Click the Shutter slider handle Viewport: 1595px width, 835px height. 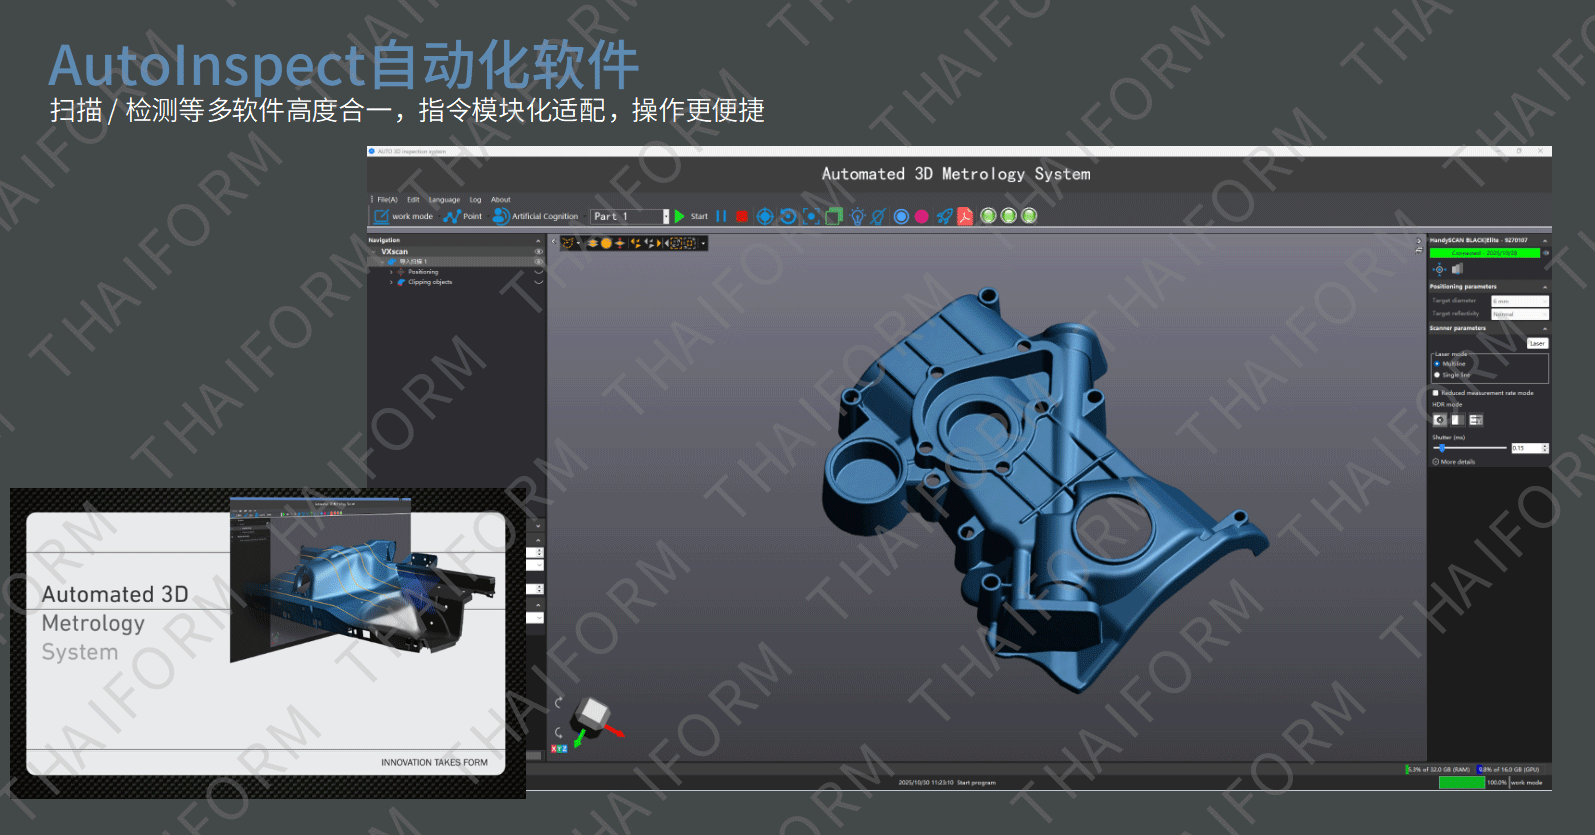coord(1442,448)
